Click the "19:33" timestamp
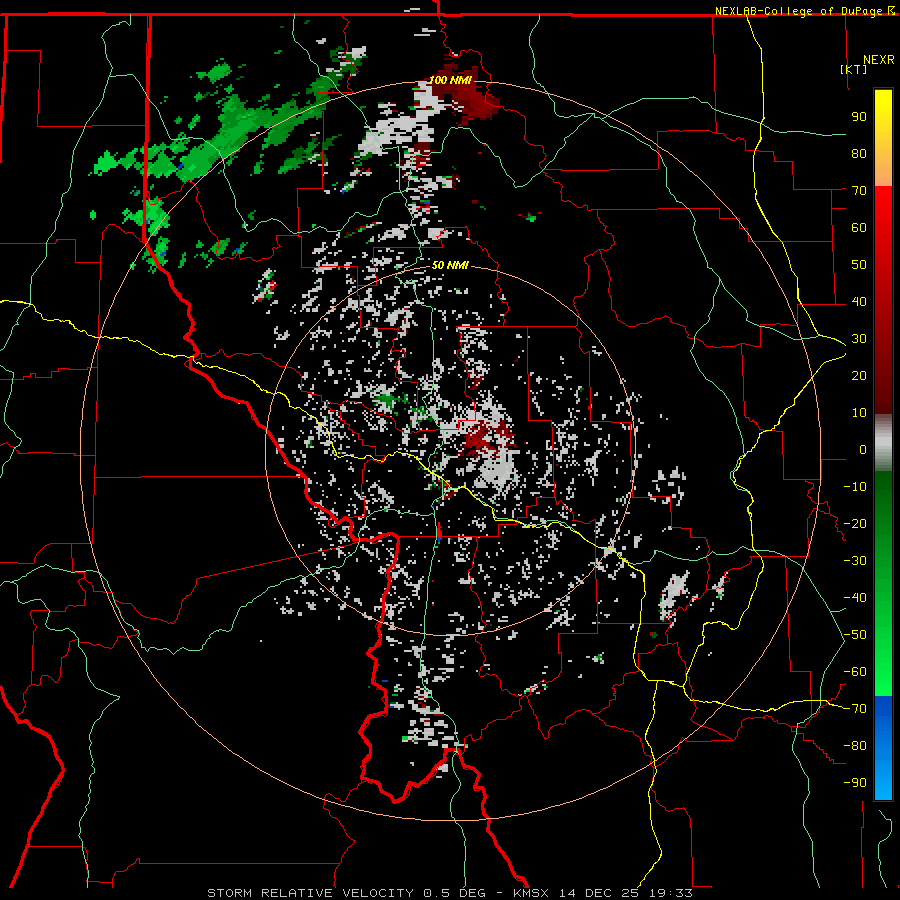This screenshot has width=900, height=900. coord(670,893)
